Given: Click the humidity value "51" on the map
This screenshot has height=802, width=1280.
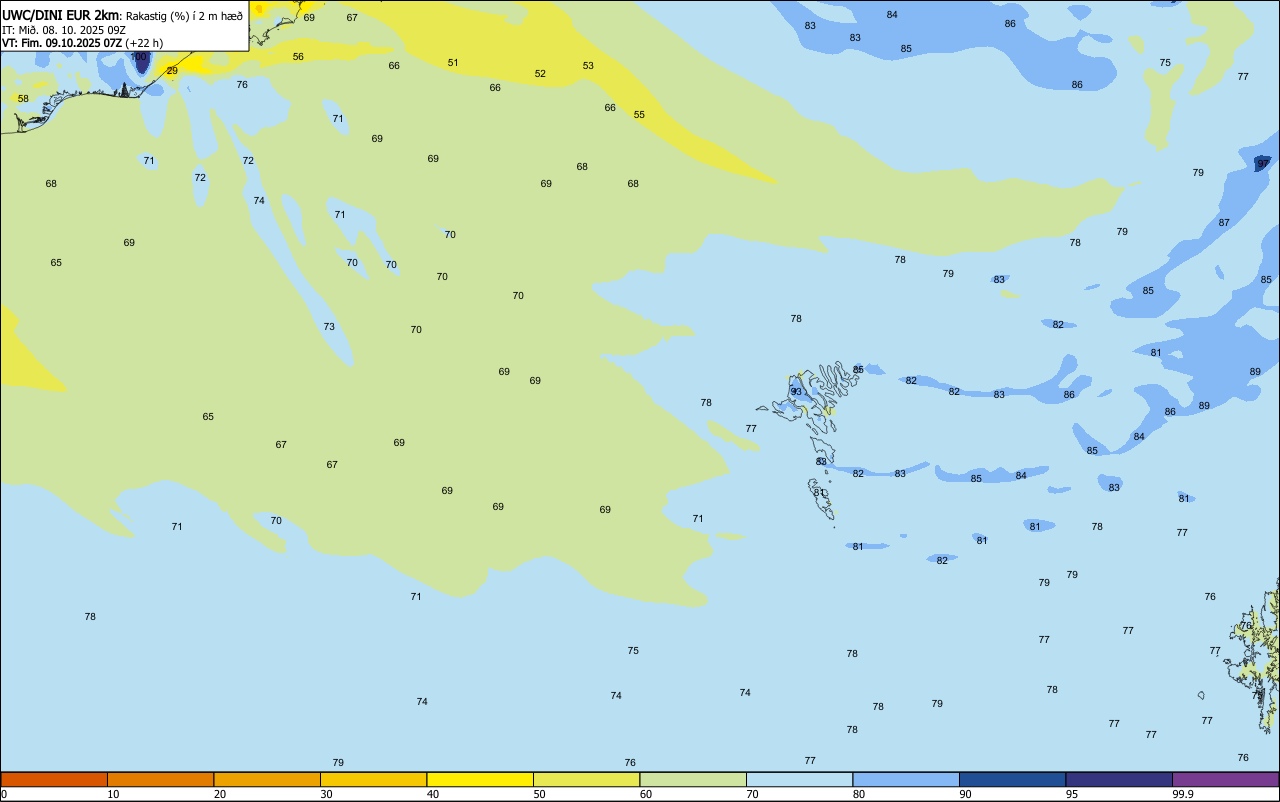Looking at the screenshot, I should pyautogui.click(x=453, y=63).
